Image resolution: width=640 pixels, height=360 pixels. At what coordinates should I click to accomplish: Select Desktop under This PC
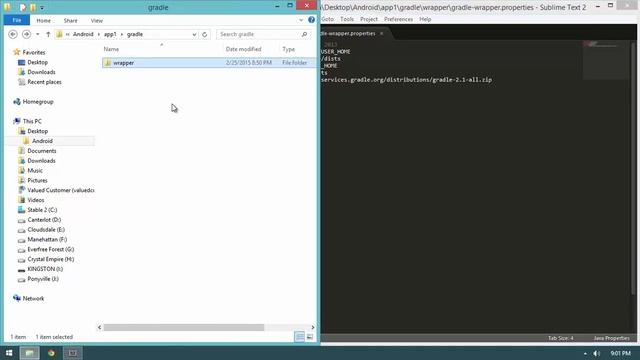click(x=38, y=131)
